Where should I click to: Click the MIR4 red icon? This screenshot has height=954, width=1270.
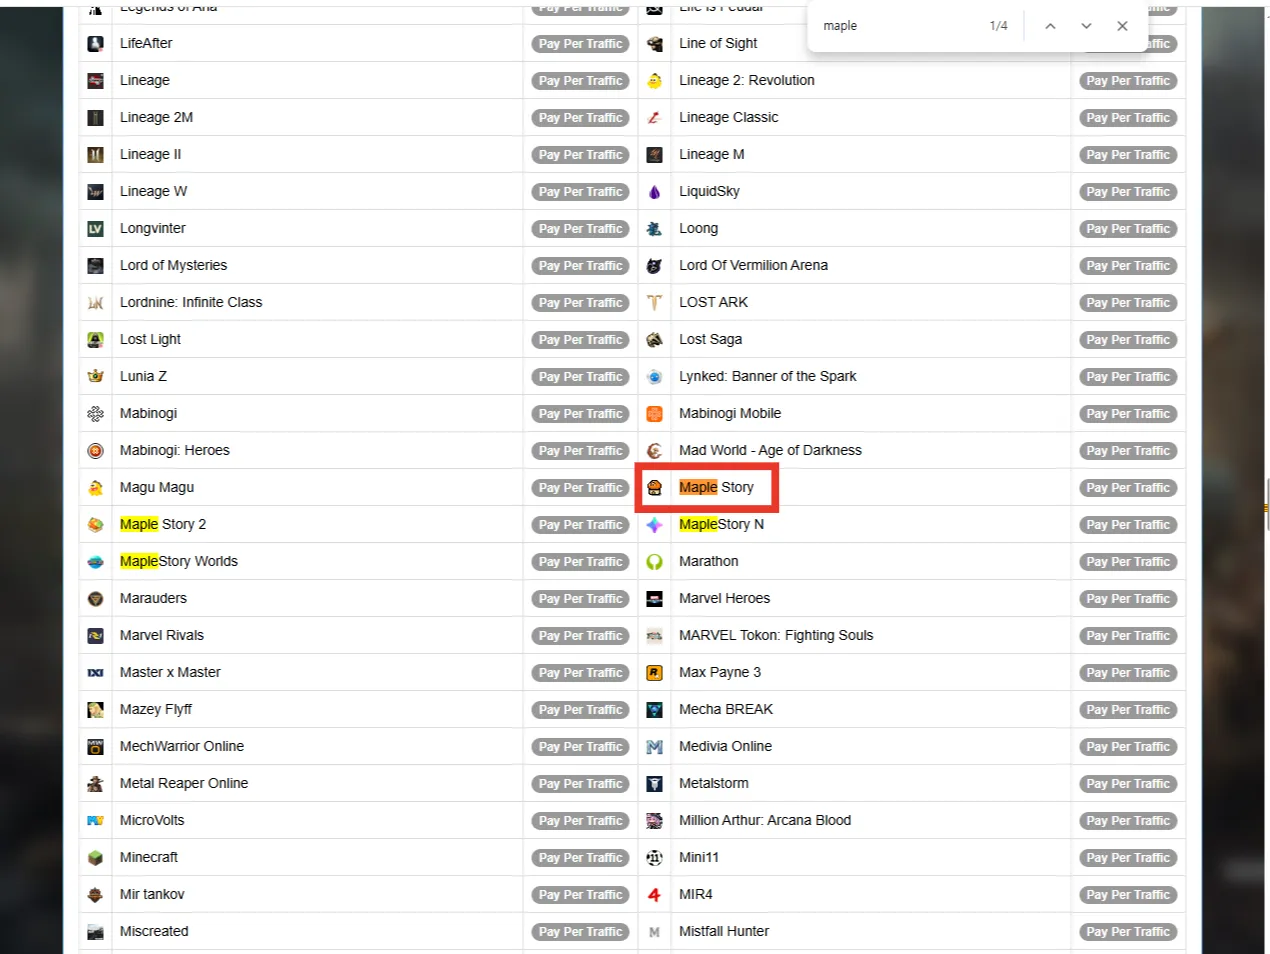[654, 895]
